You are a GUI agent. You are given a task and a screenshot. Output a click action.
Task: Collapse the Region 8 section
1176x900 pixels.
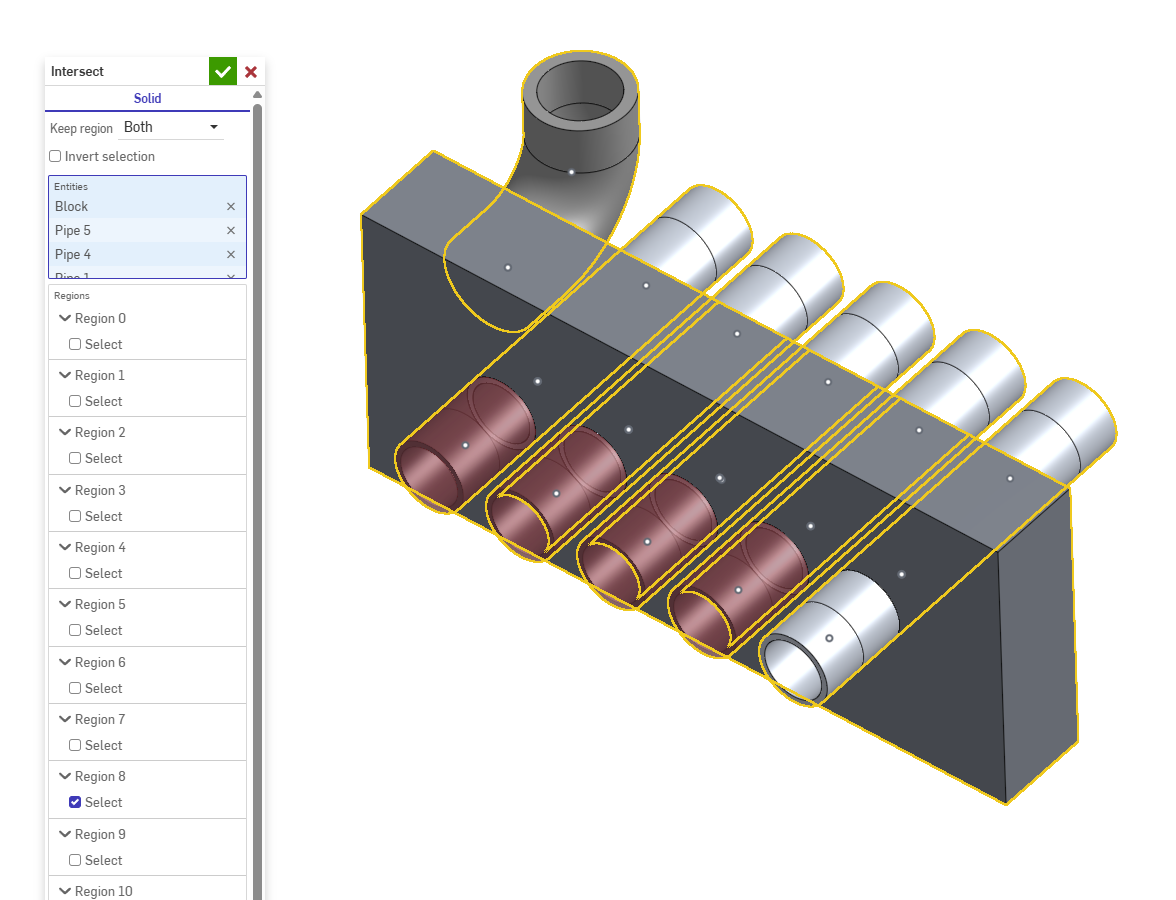point(65,776)
